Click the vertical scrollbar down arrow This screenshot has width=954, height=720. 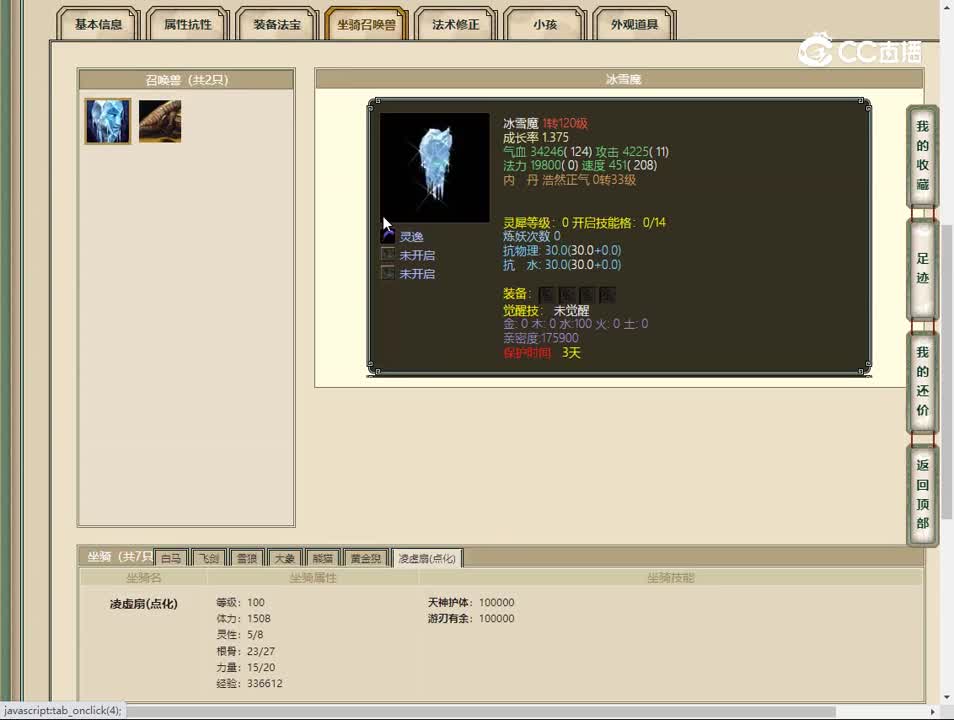[947, 697]
